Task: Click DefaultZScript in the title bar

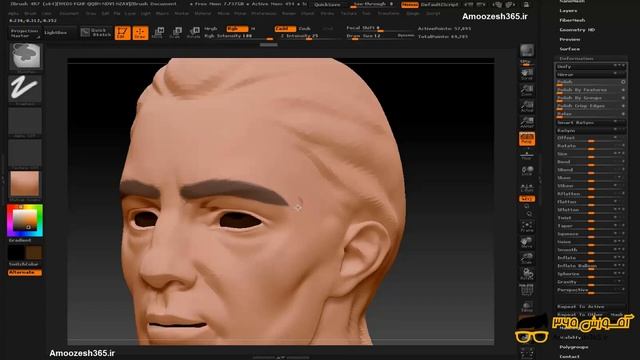Action: pos(440,4)
